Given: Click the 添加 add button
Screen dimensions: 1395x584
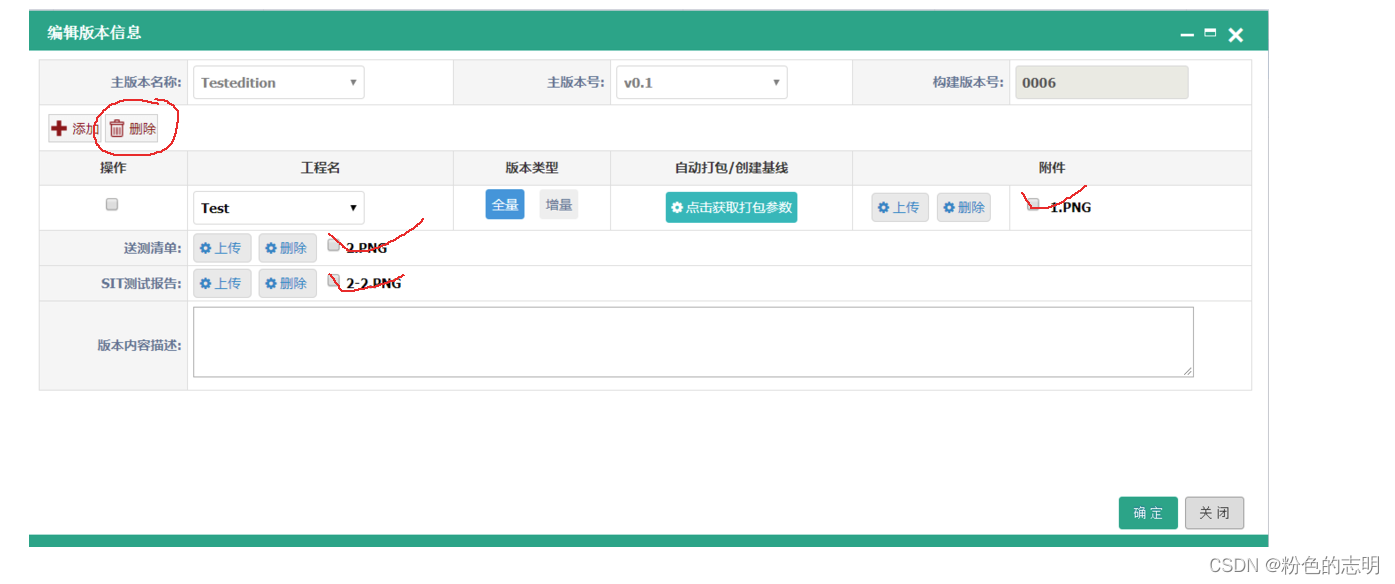Looking at the screenshot, I should pos(75,129).
